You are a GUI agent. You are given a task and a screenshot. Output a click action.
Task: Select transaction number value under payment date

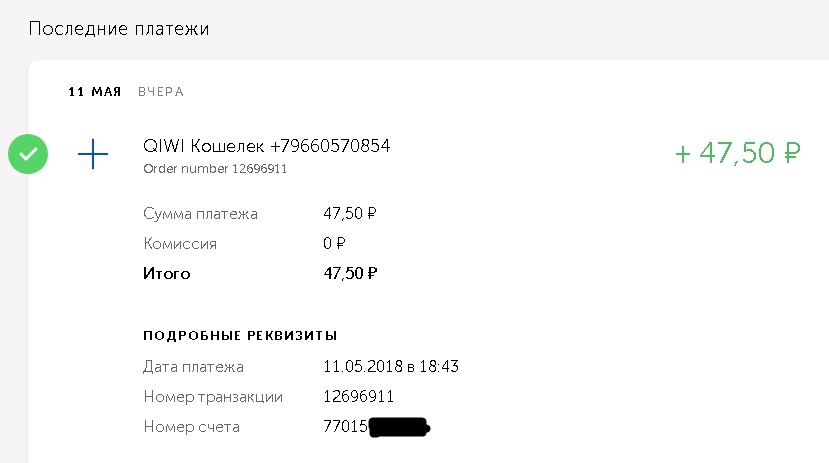point(359,397)
